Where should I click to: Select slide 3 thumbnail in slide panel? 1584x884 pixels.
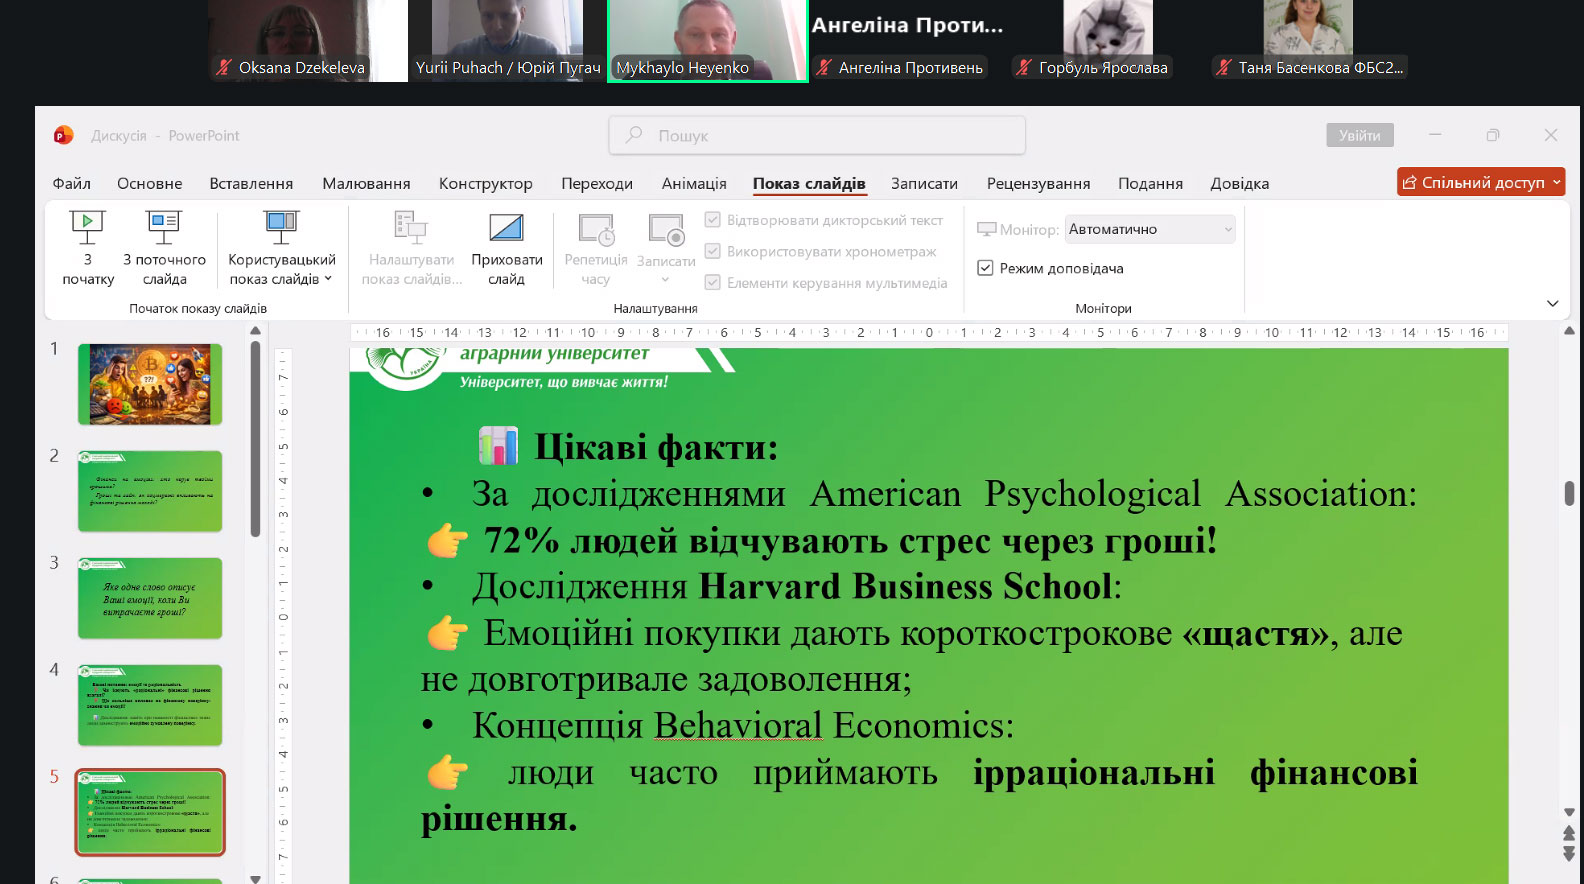tap(150, 598)
